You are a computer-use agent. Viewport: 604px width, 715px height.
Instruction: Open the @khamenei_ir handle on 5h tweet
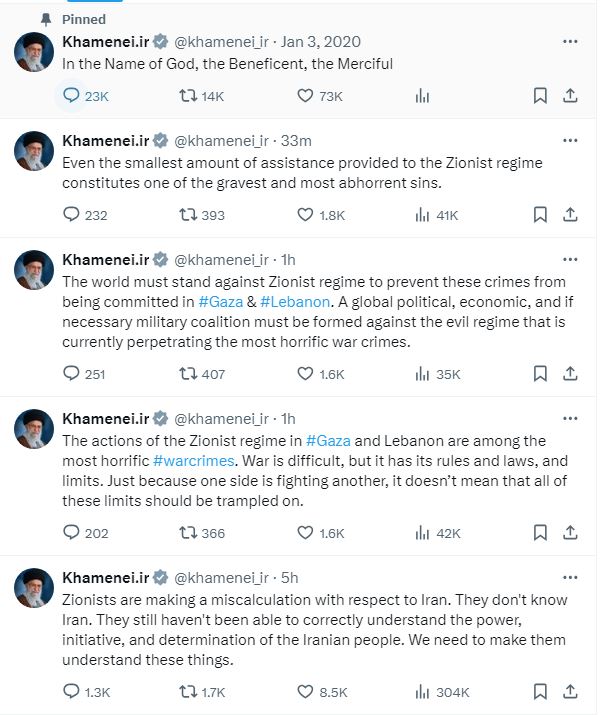pyautogui.click(x=222, y=578)
